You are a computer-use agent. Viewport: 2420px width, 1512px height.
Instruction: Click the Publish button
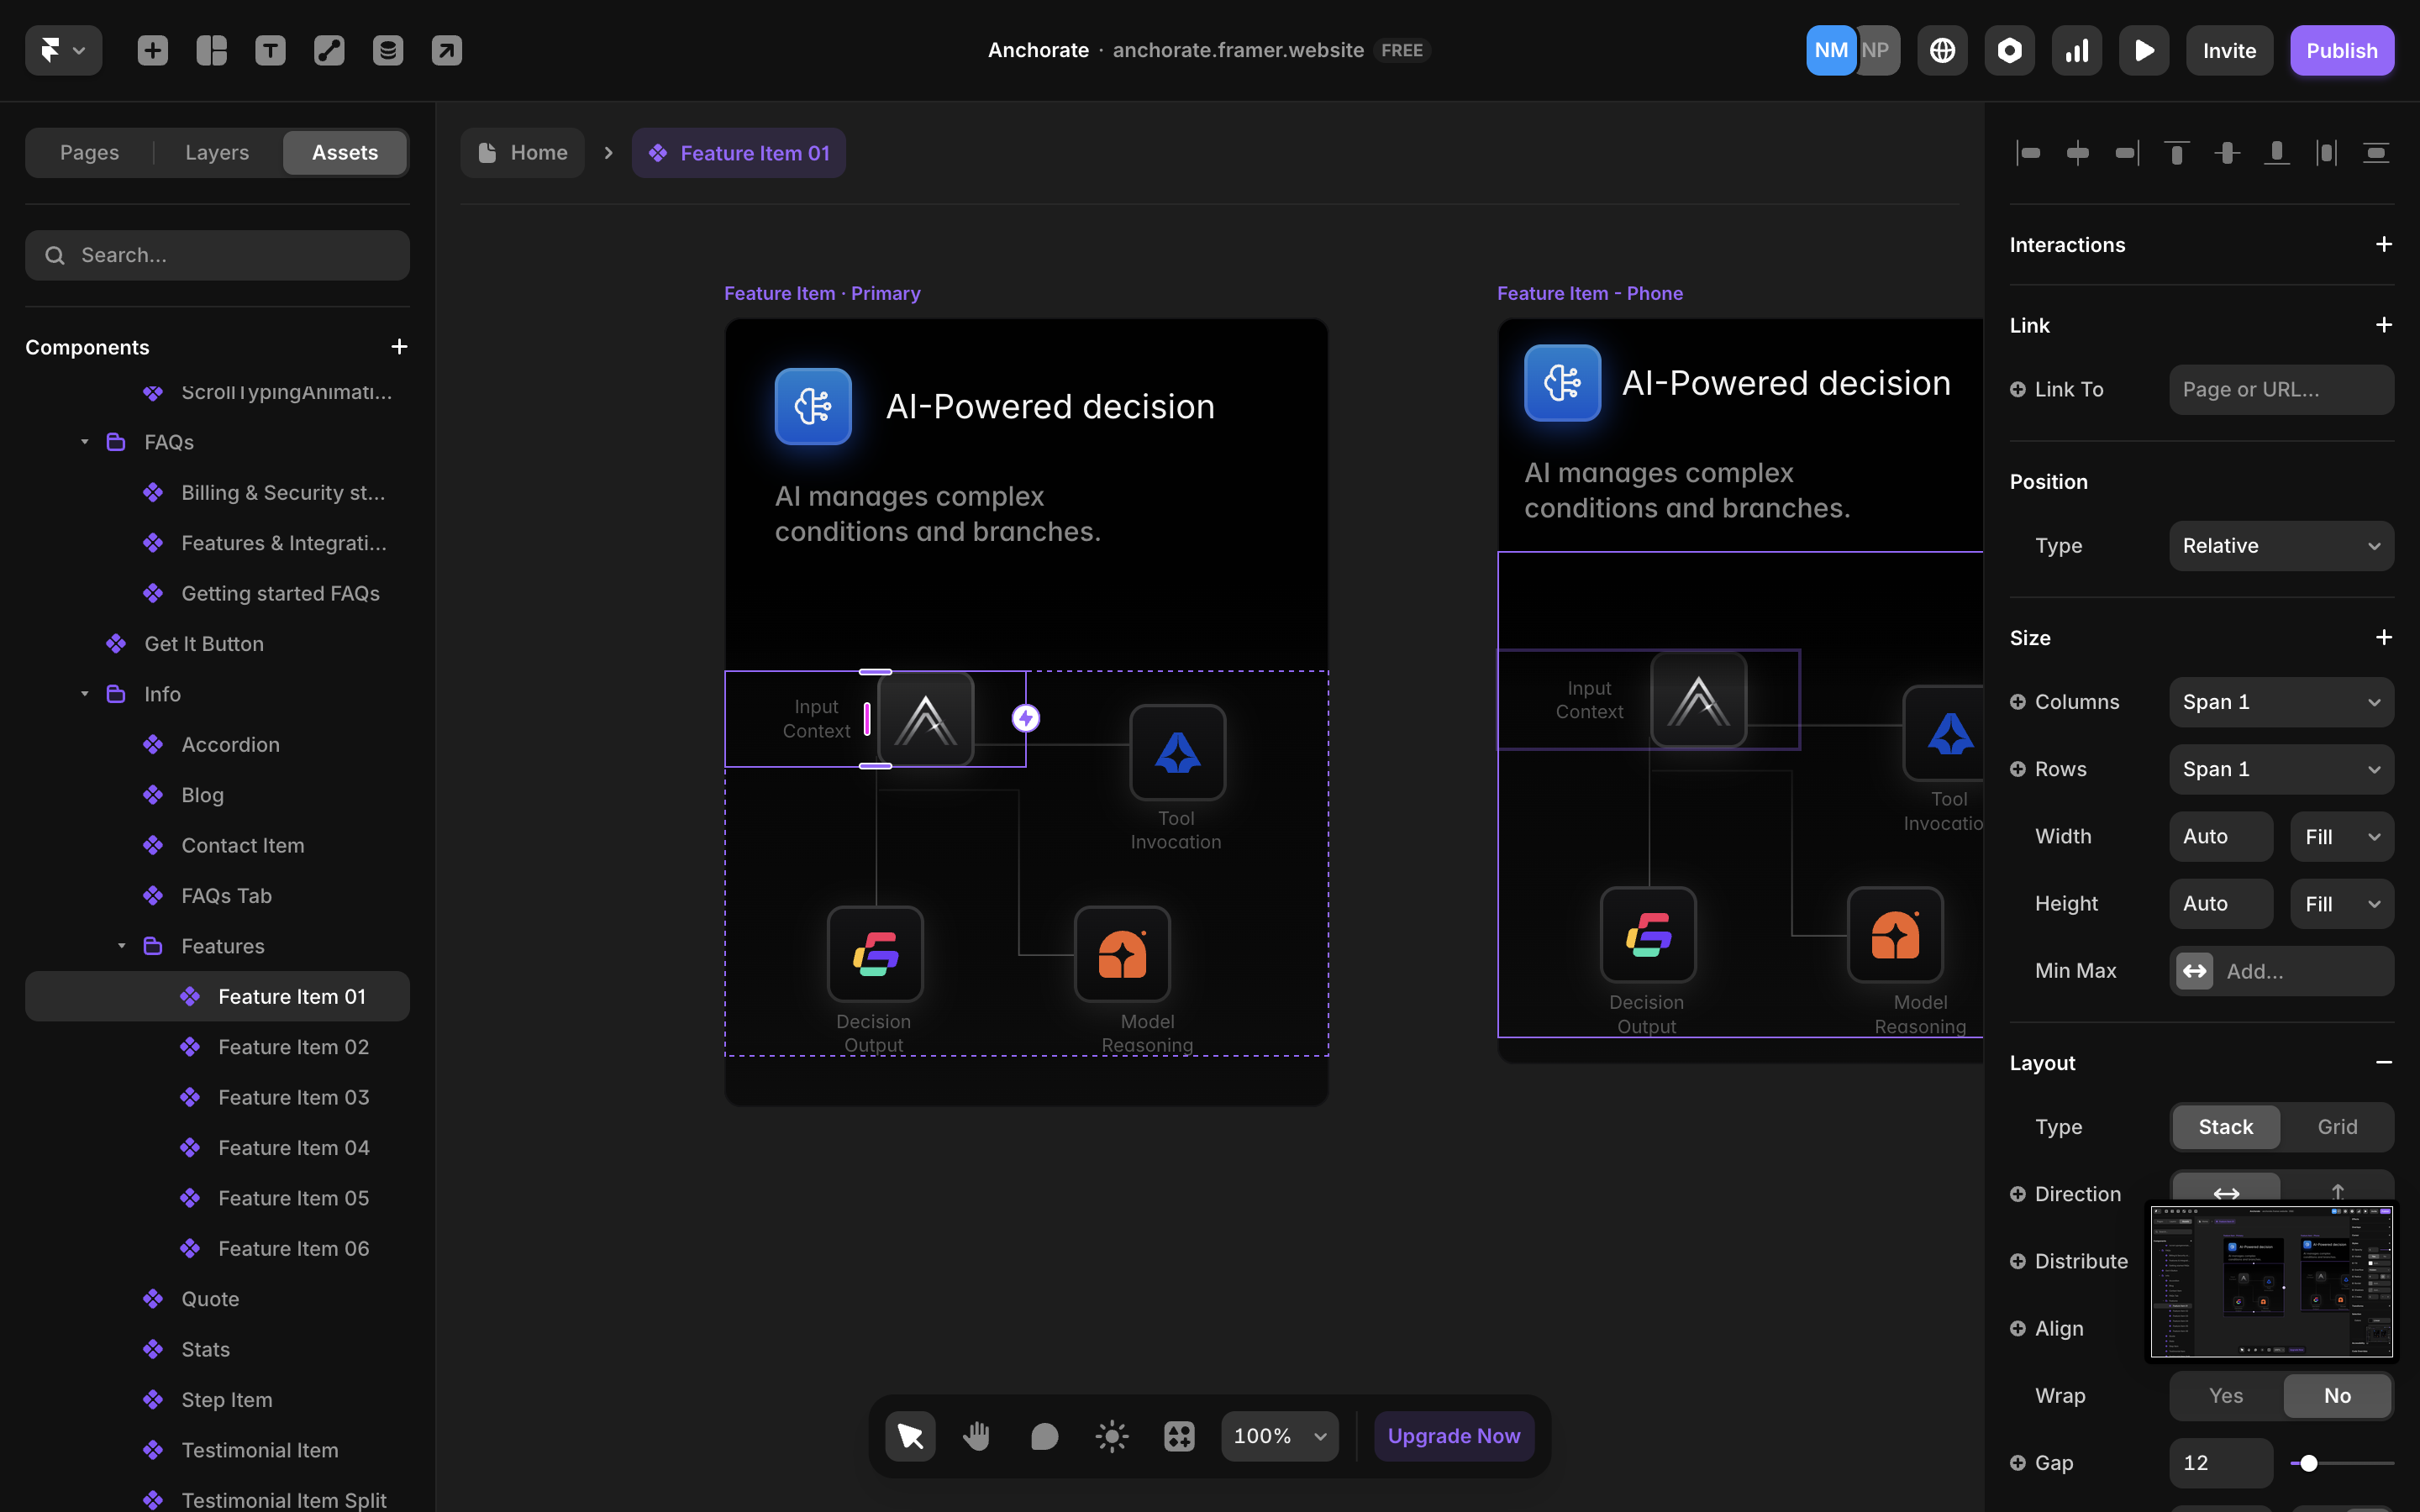click(x=2341, y=50)
